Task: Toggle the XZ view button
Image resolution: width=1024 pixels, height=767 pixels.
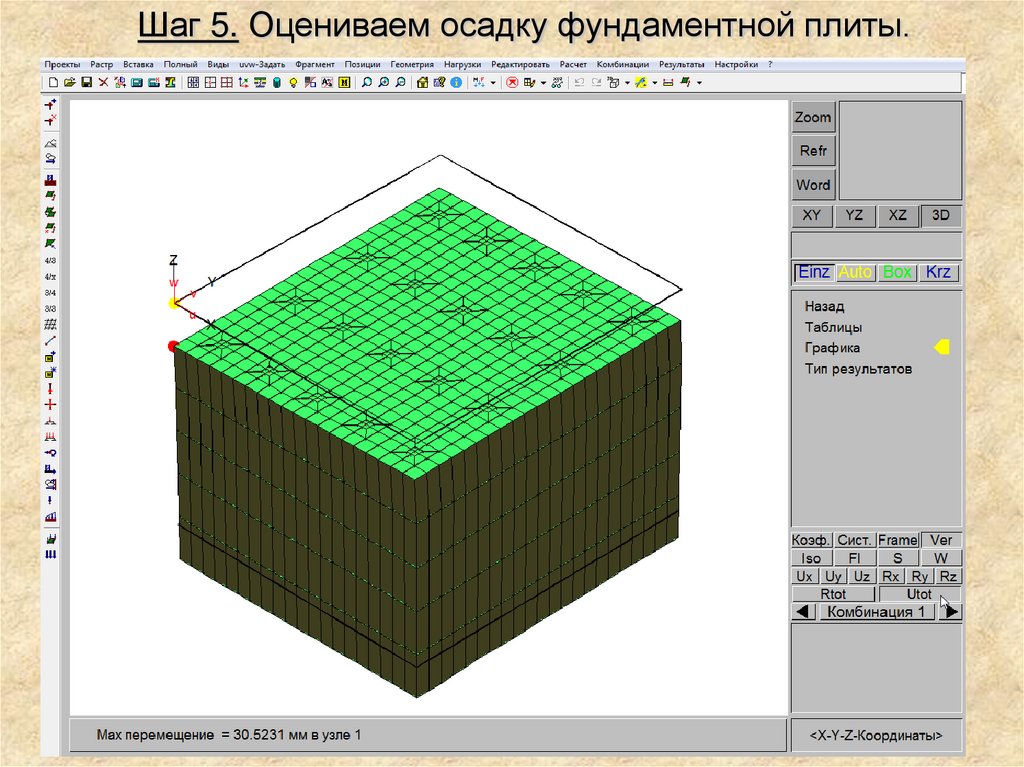Action: 897,216
